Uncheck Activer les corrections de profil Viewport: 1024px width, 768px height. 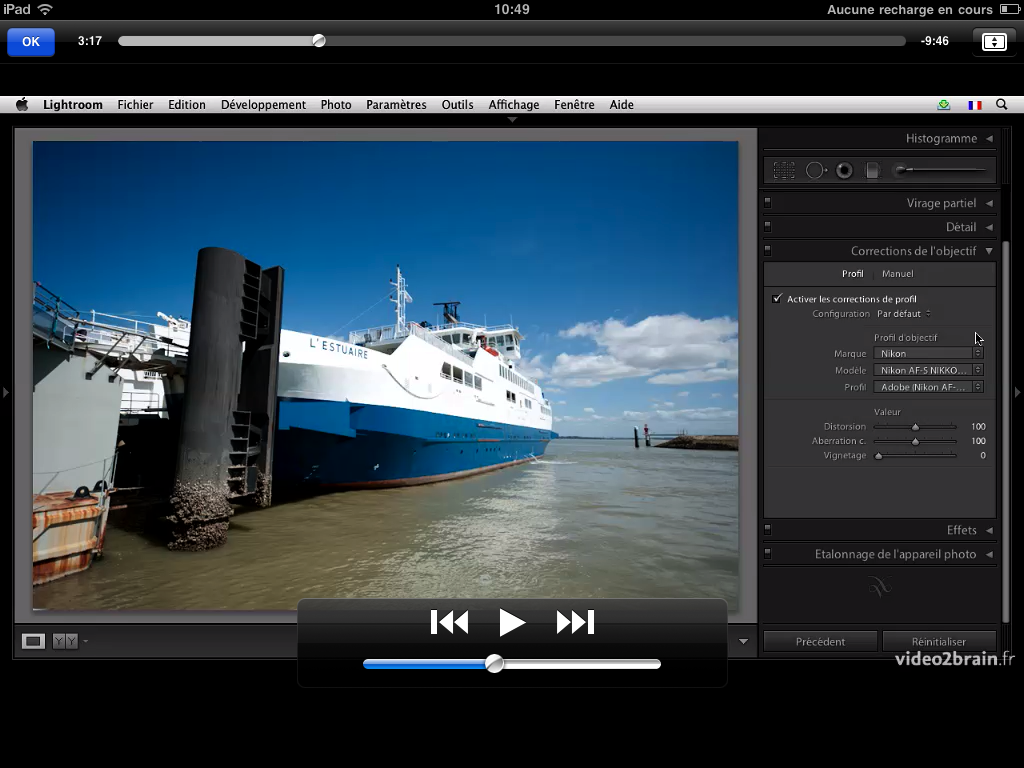click(776, 298)
